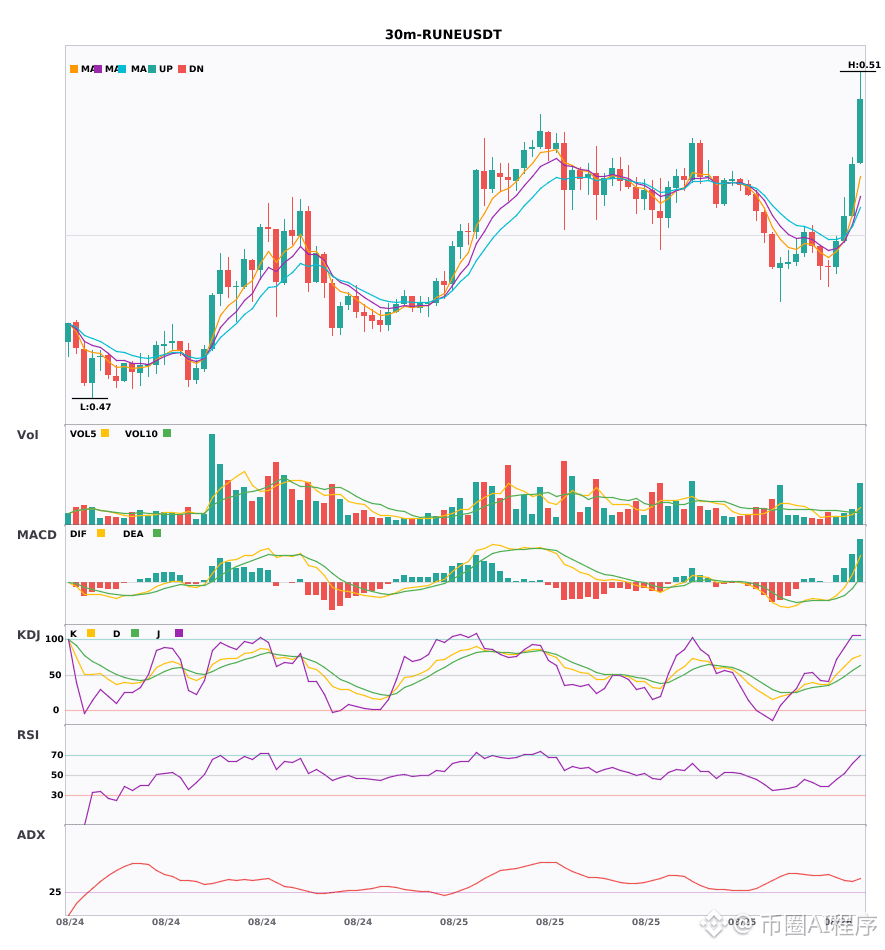Click the 100 axis label in KDJ panel
This screenshot has width=885, height=950.
55,639
